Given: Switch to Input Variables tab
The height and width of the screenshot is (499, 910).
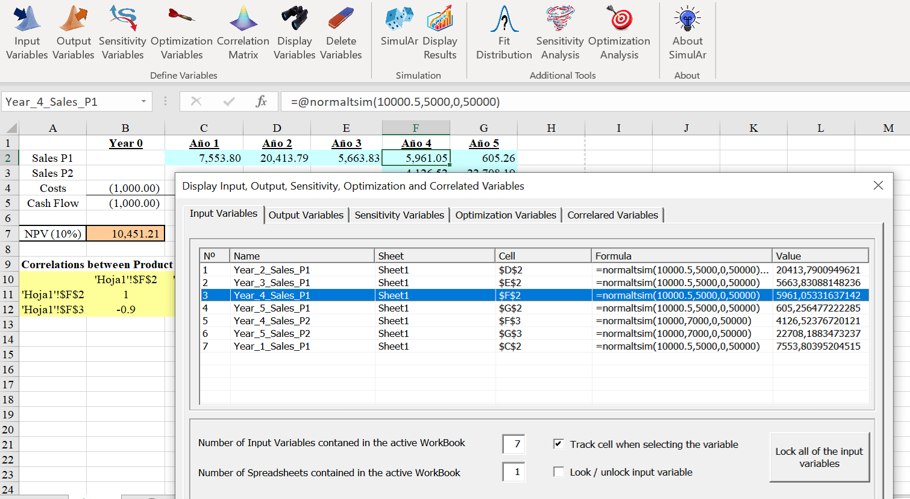Looking at the screenshot, I should (x=223, y=214).
